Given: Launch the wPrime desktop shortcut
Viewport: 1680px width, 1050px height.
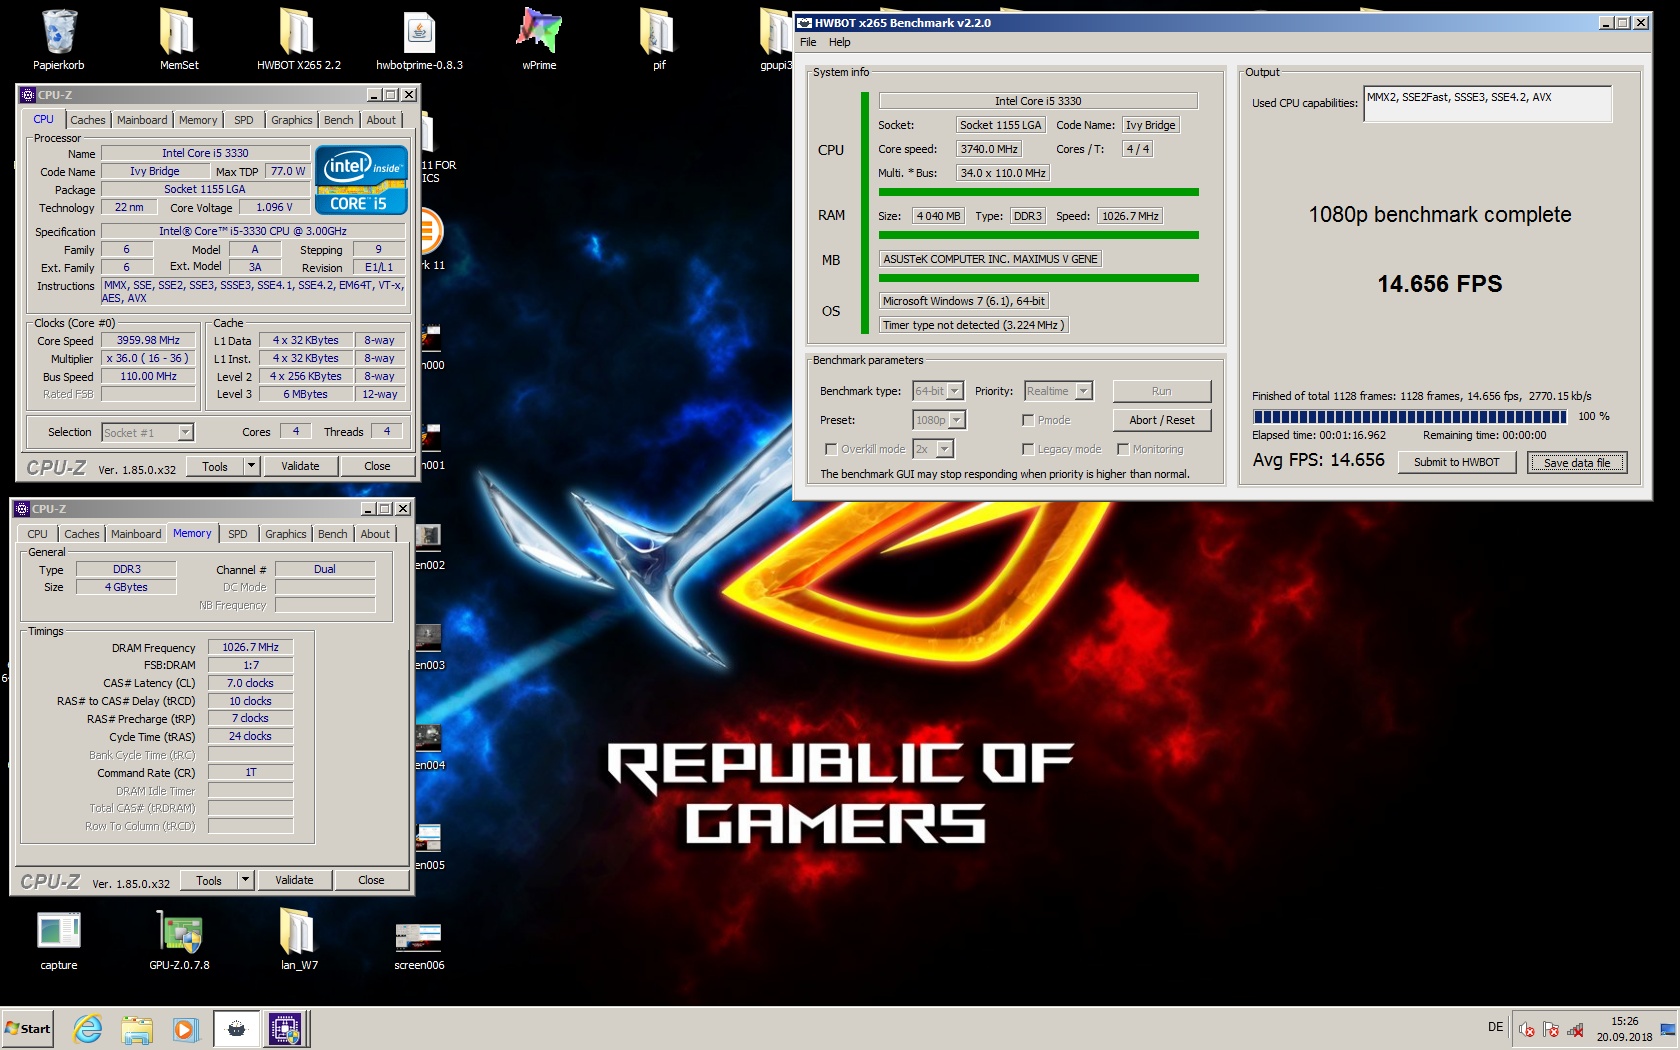Looking at the screenshot, I should click(539, 40).
